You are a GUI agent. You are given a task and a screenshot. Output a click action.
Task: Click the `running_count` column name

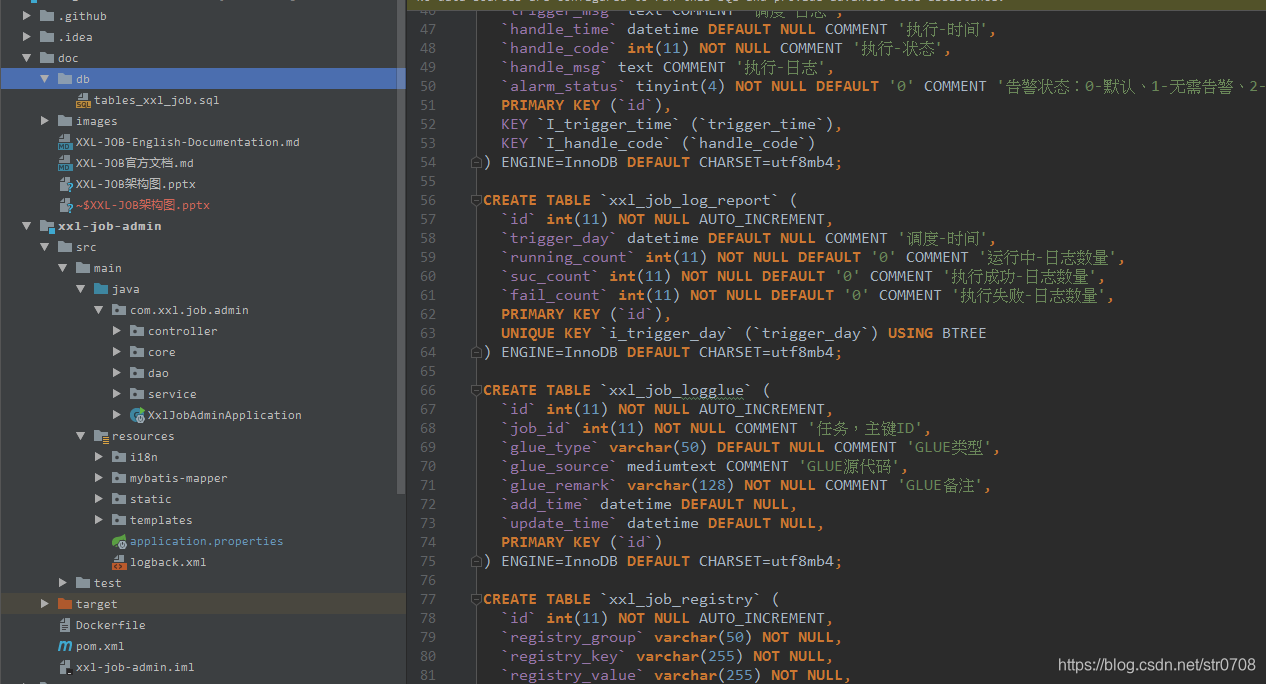point(569,257)
